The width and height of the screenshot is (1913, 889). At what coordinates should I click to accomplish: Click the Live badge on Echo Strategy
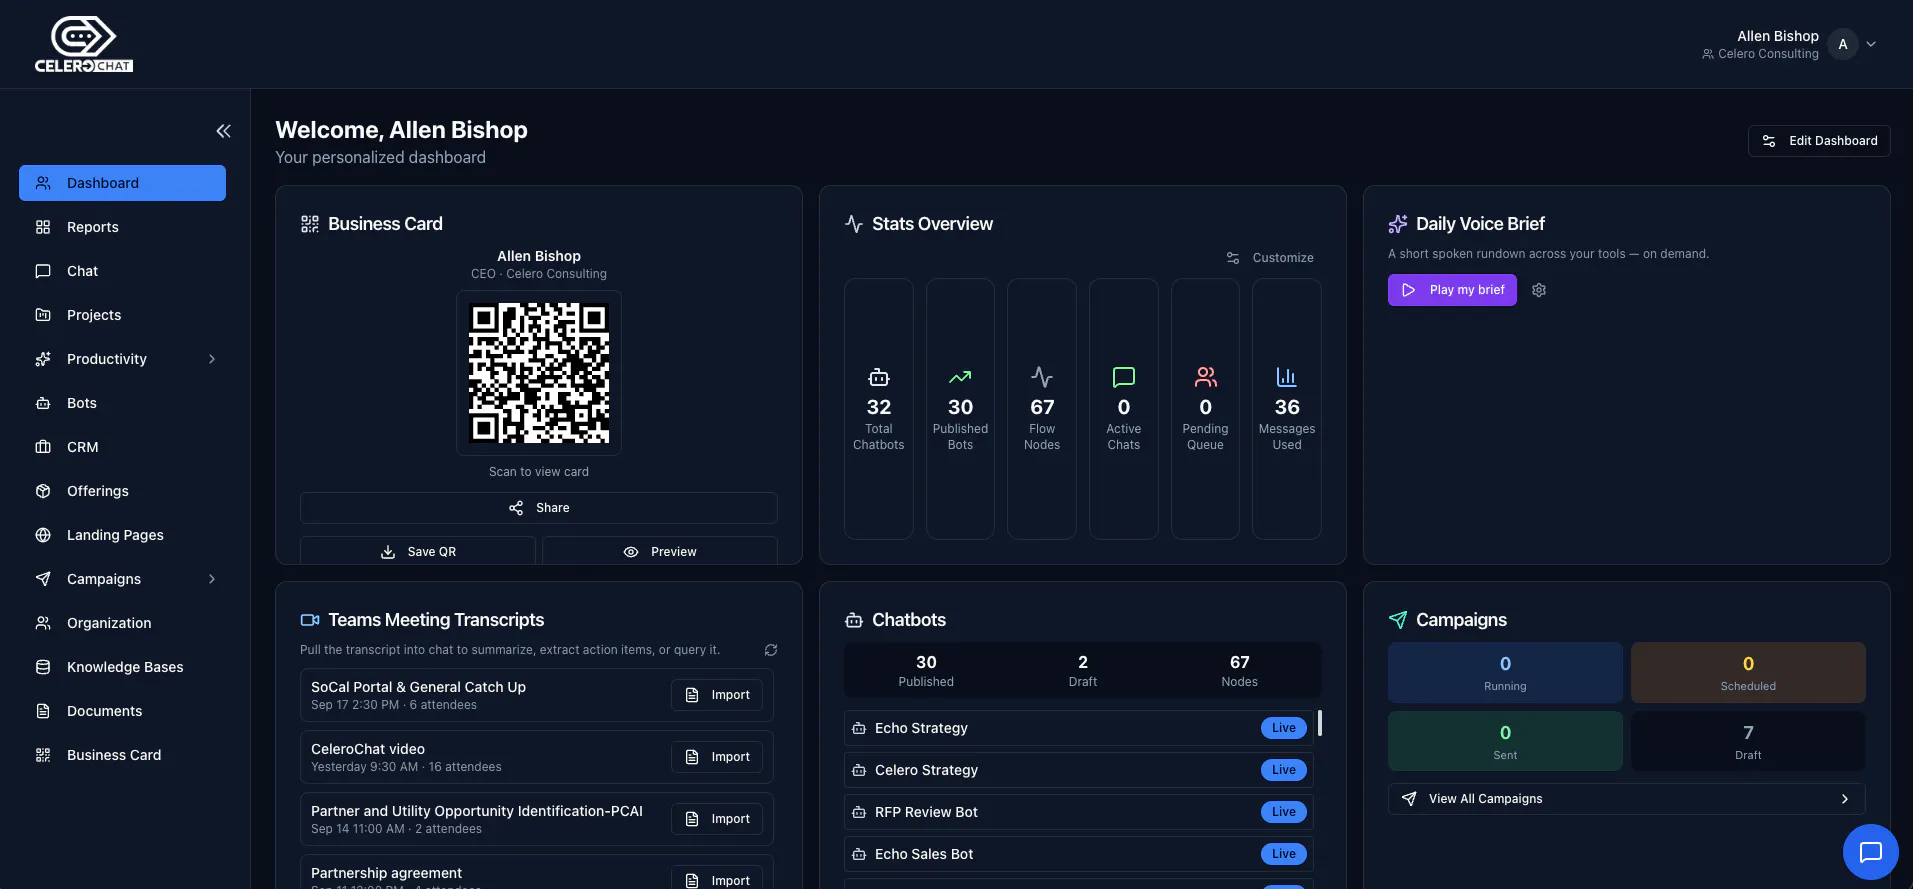tap(1284, 728)
